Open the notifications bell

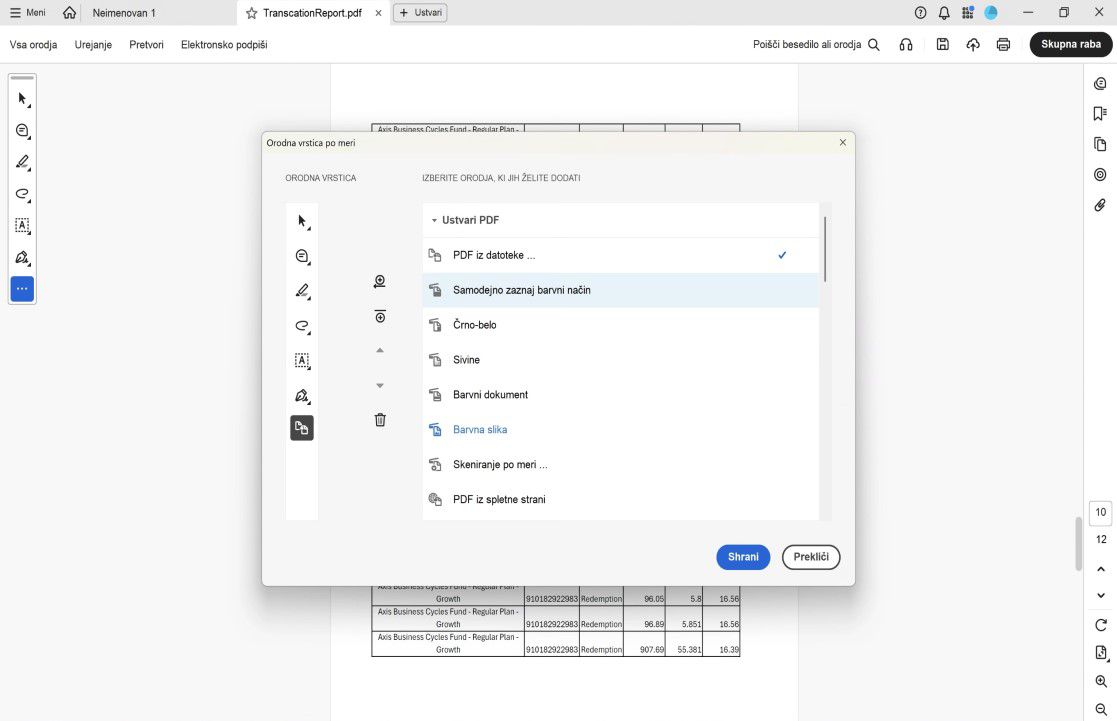click(944, 13)
